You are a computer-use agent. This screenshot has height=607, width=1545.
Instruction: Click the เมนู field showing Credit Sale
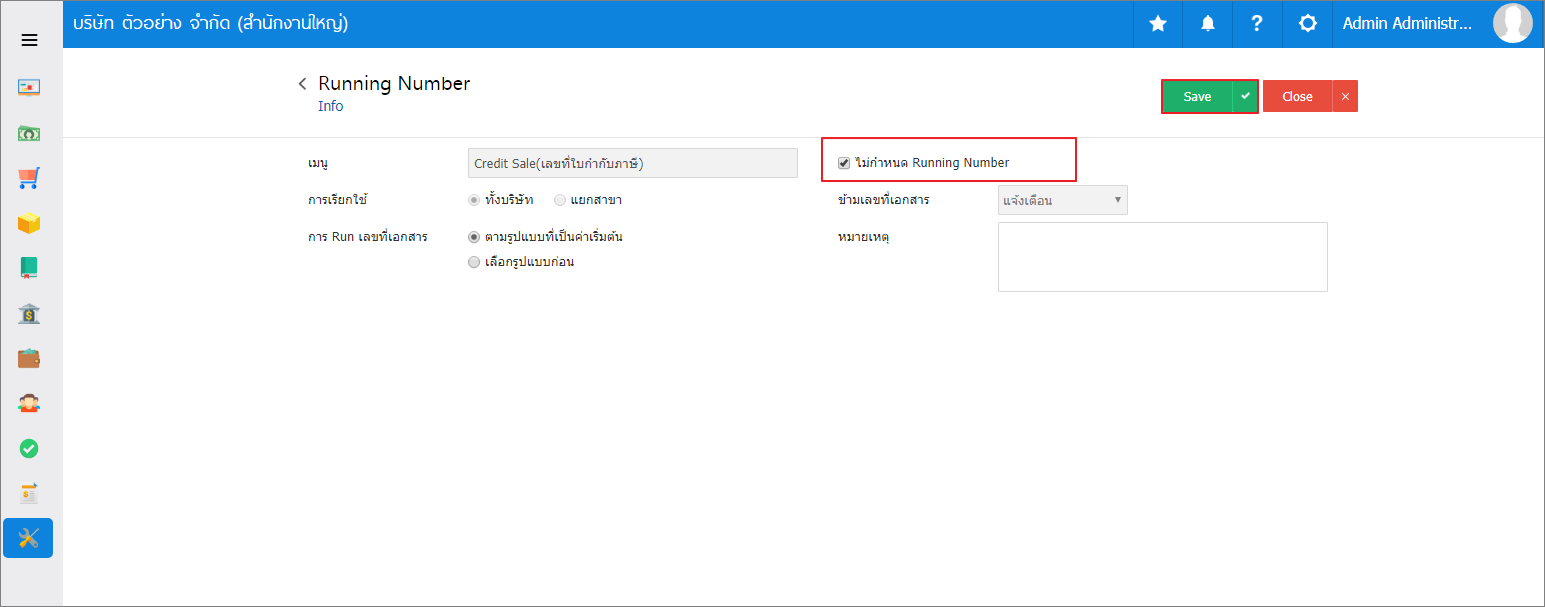633,163
